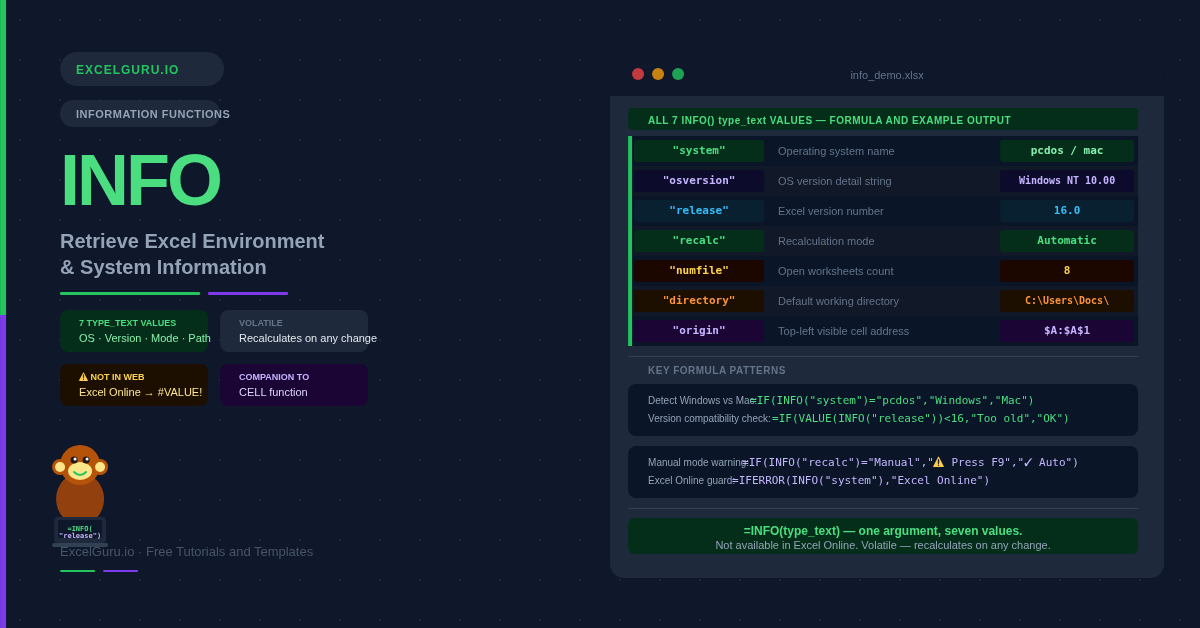Select the "numfile" output value 8
The image size is (1200, 628).
(x=1066, y=271)
